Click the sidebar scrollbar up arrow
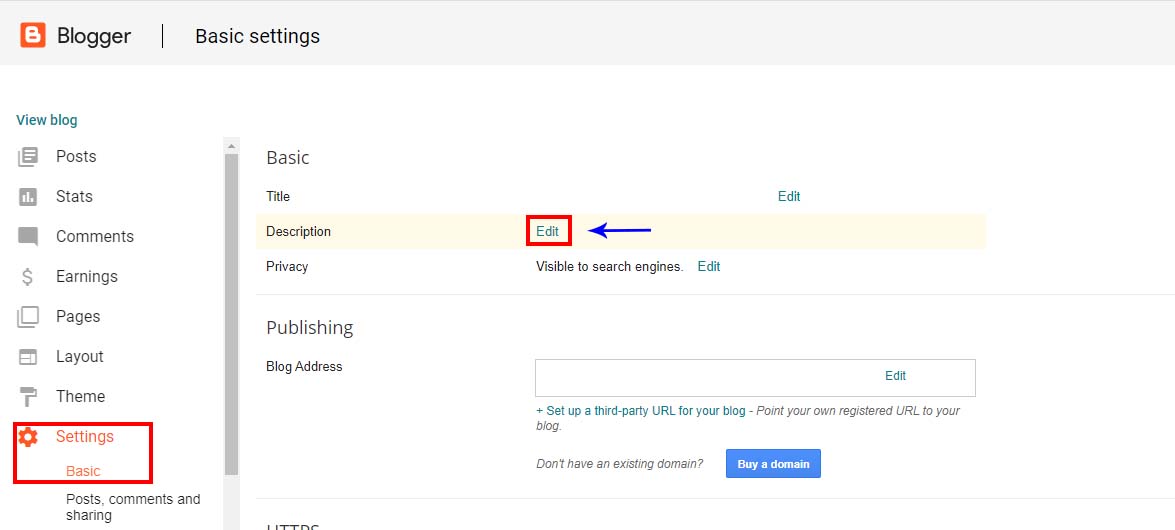The image size is (1175, 530). pos(232,145)
